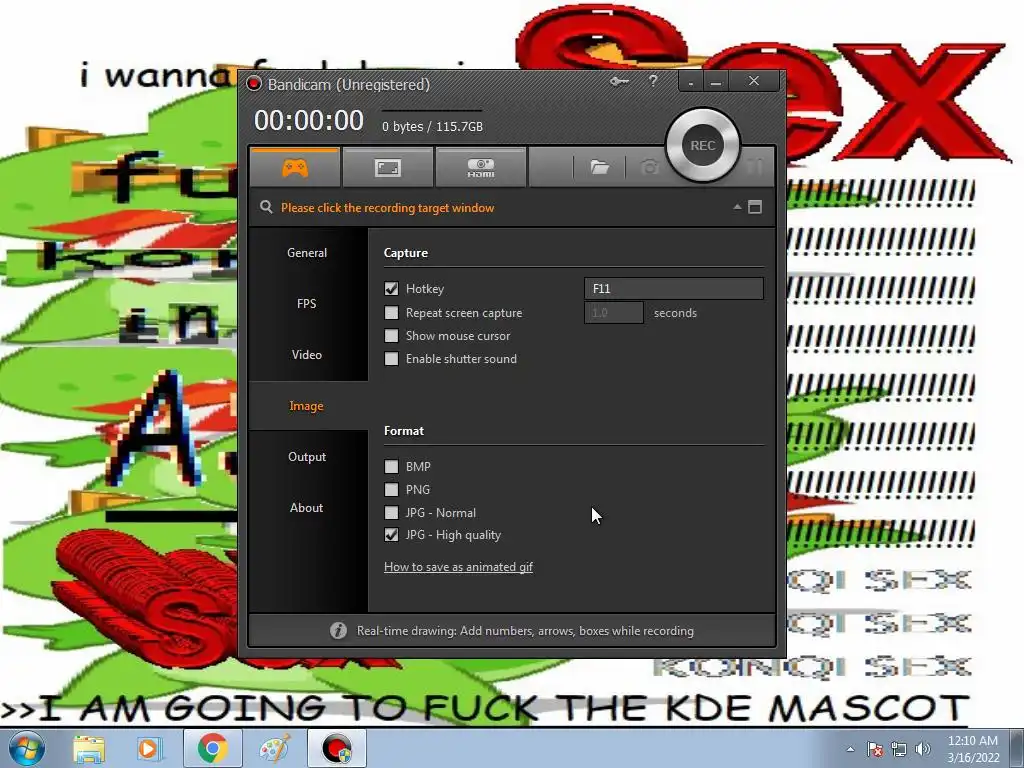Screen dimensions: 1024x768
Task: Select JPG - Normal format checkbox
Action: coord(391,512)
